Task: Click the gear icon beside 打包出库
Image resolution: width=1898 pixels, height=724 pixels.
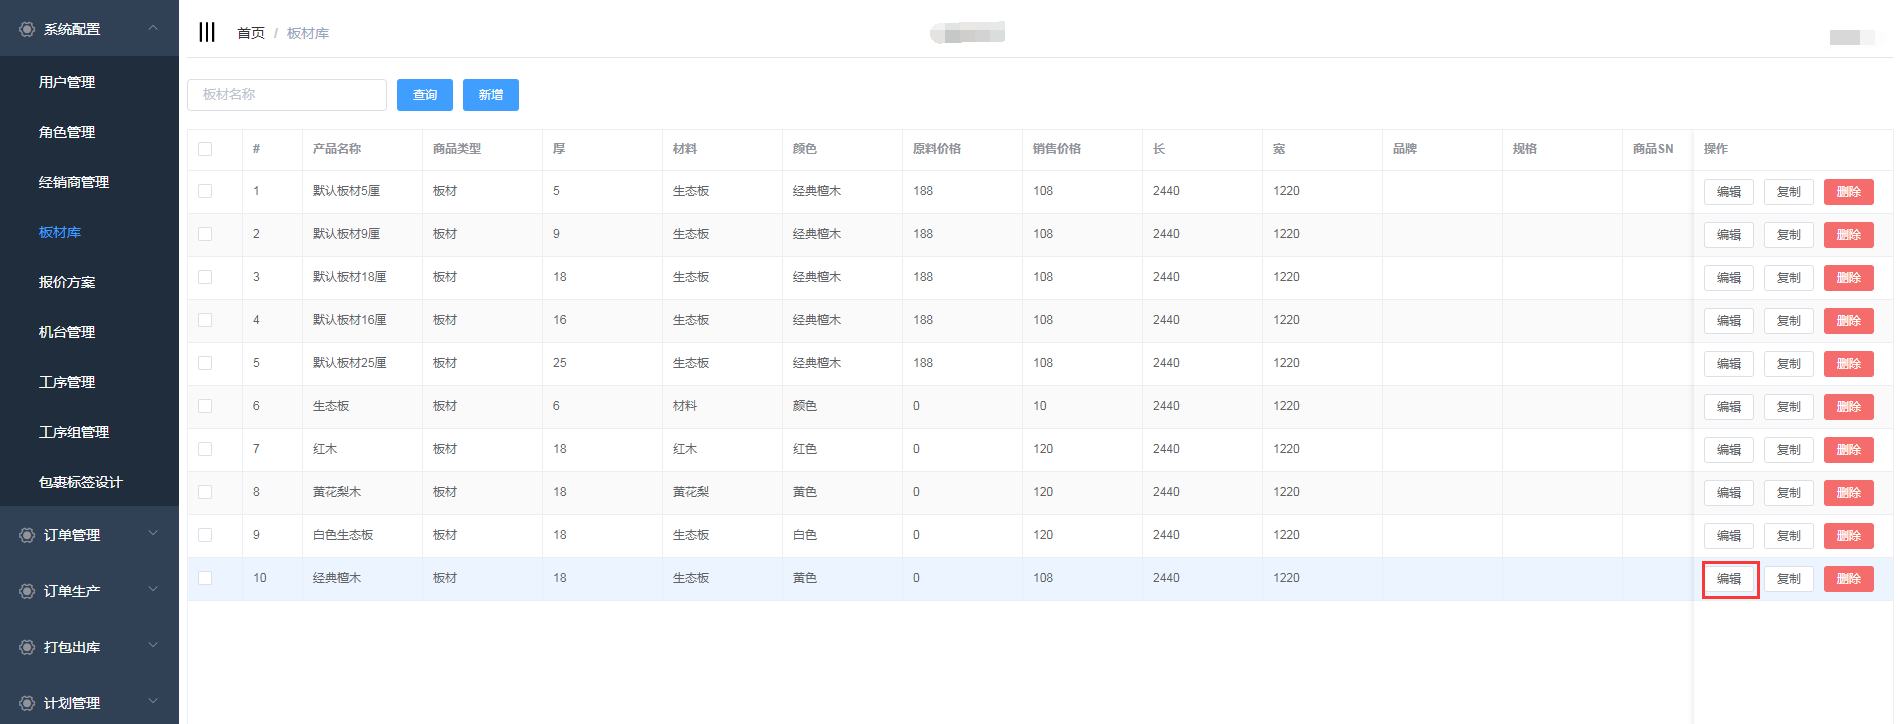Action: click(27, 648)
